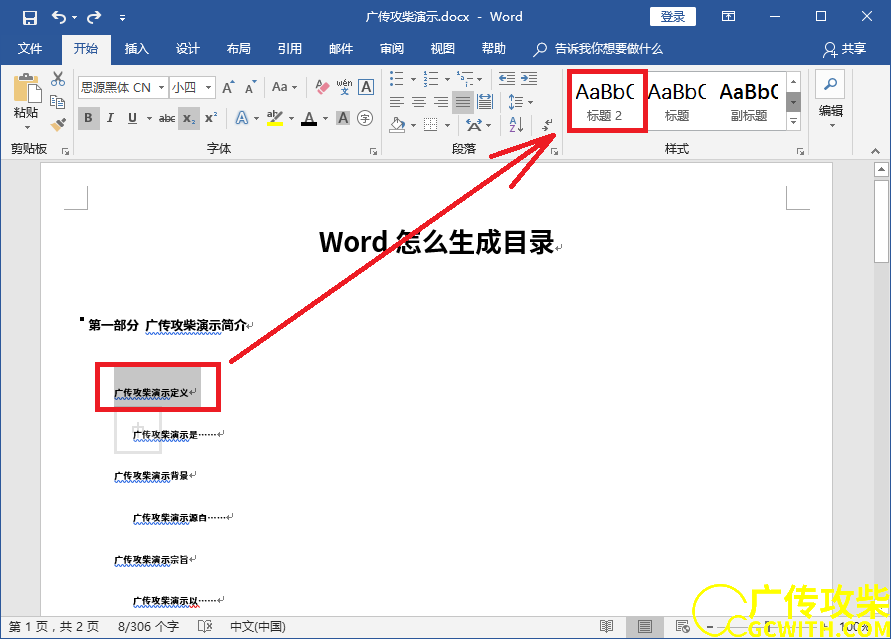Image resolution: width=891 pixels, height=639 pixels.
Task: Switch to the 引用 tab
Action: 290,49
